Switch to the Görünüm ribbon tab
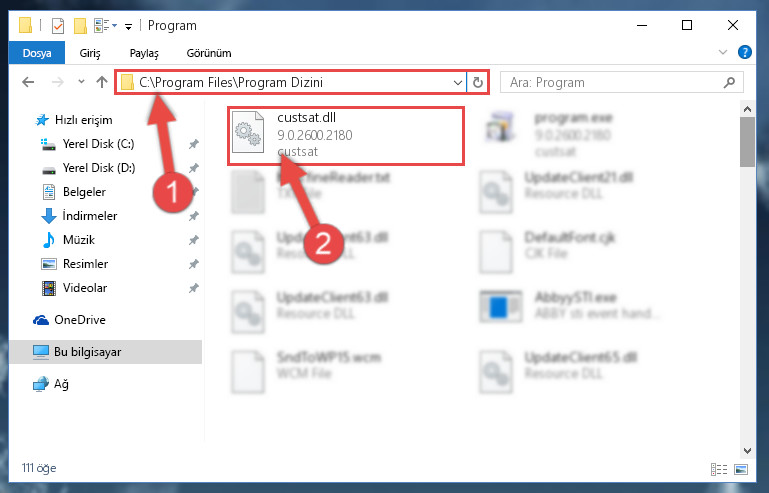The height and width of the screenshot is (493, 769). pos(209,53)
